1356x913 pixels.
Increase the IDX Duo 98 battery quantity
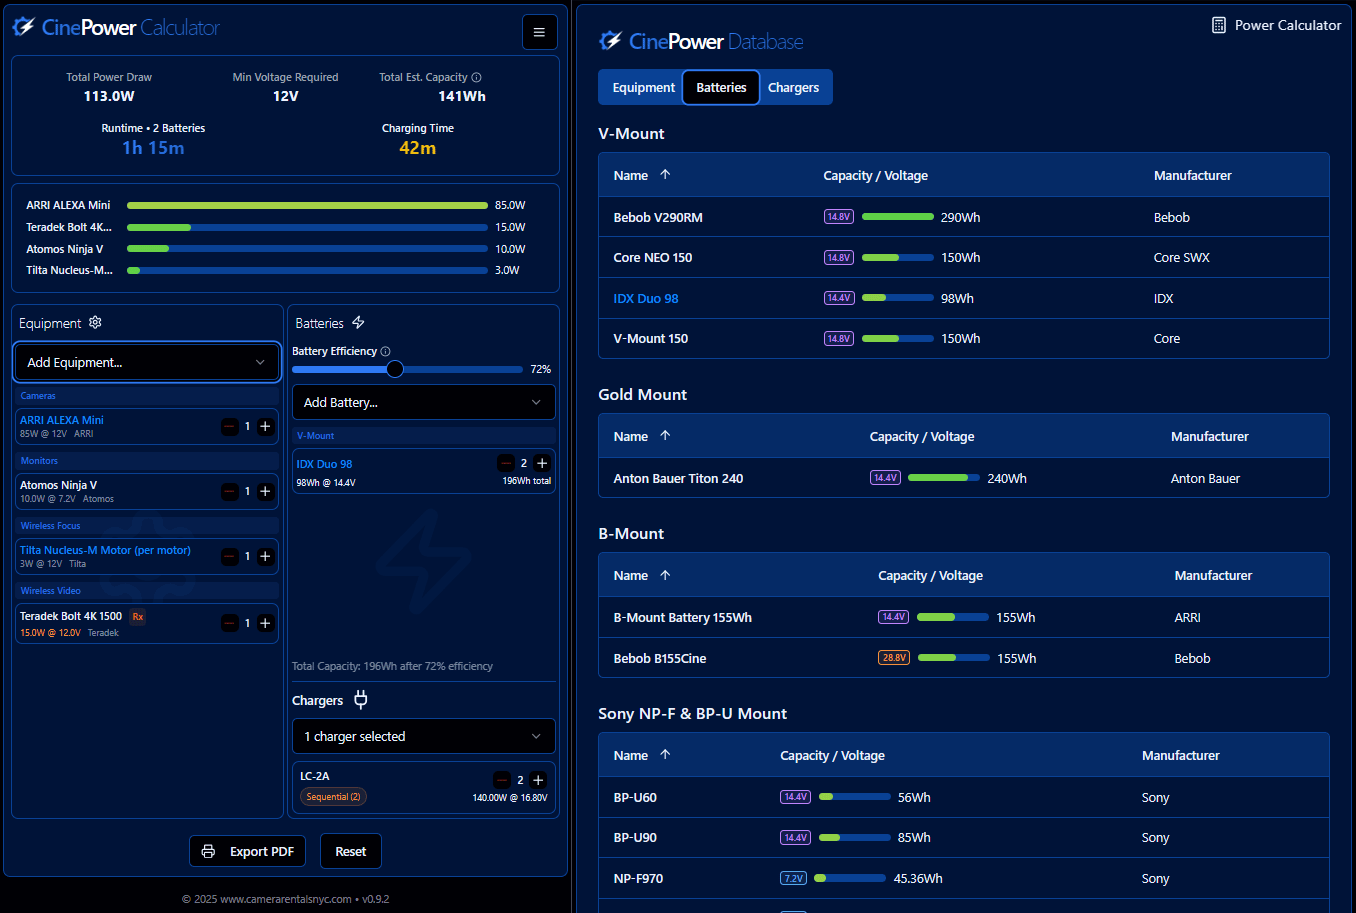541,463
